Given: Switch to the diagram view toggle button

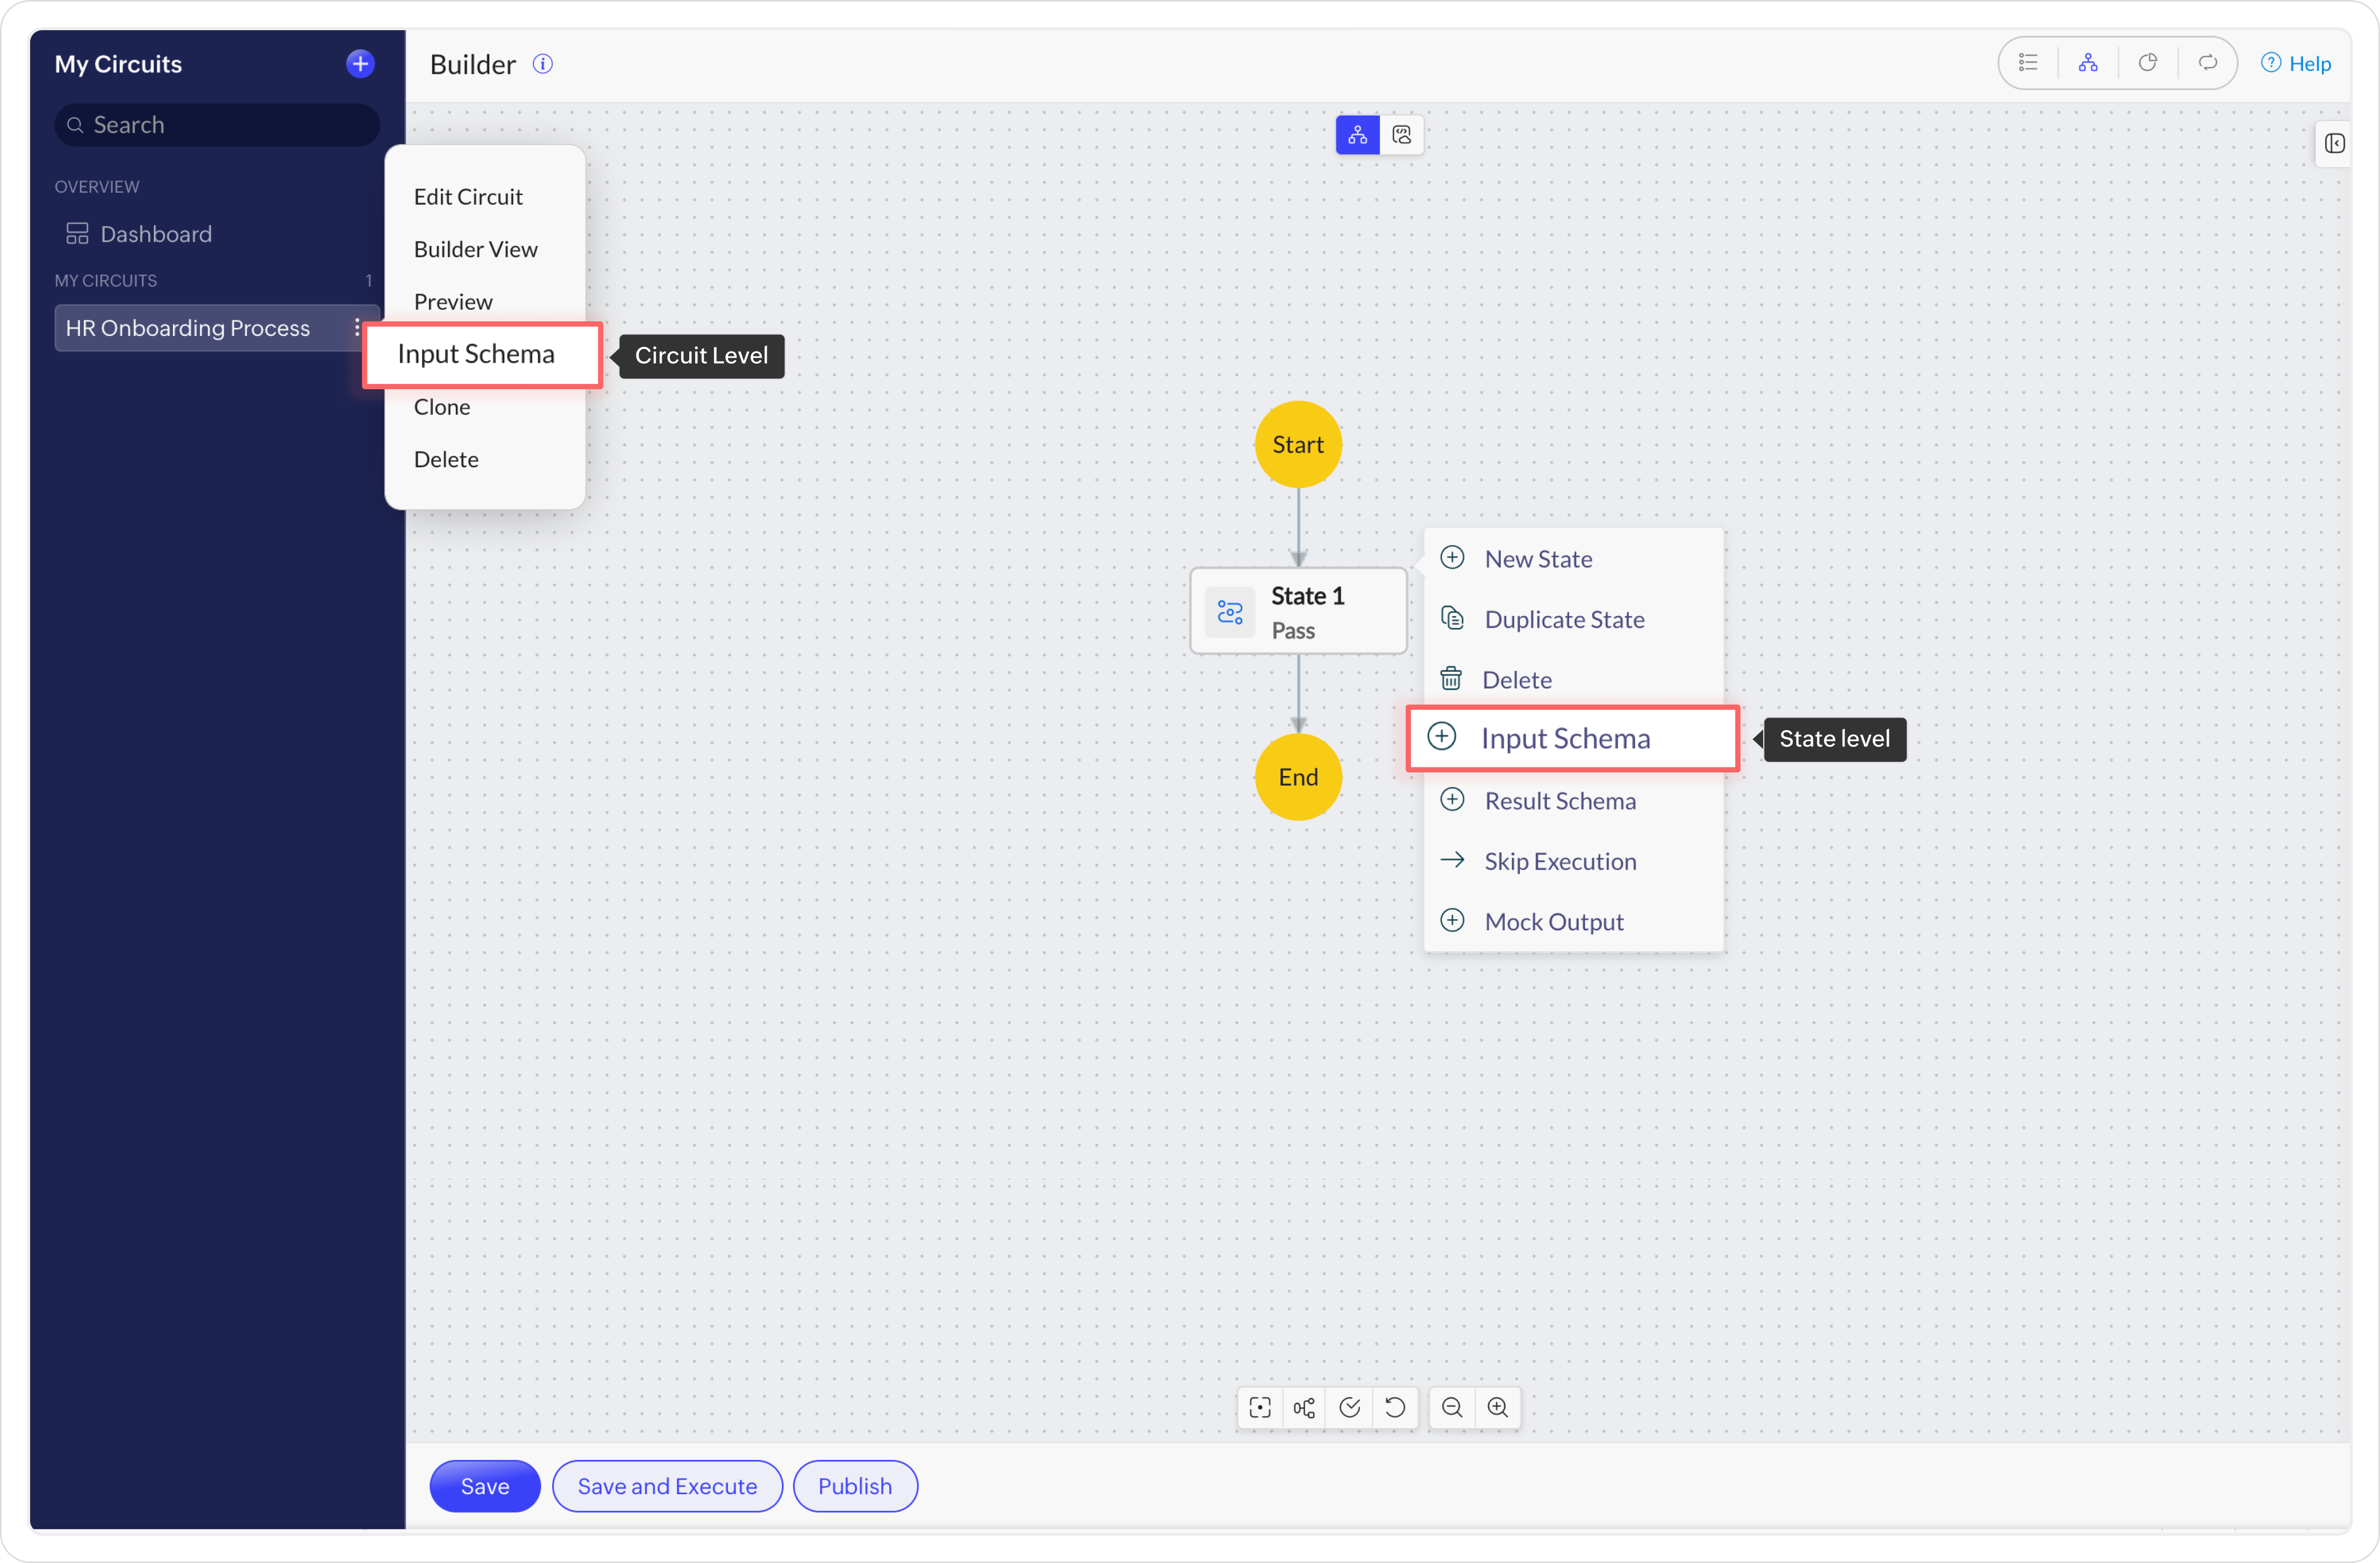Looking at the screenshot, I should (1357, 135).
